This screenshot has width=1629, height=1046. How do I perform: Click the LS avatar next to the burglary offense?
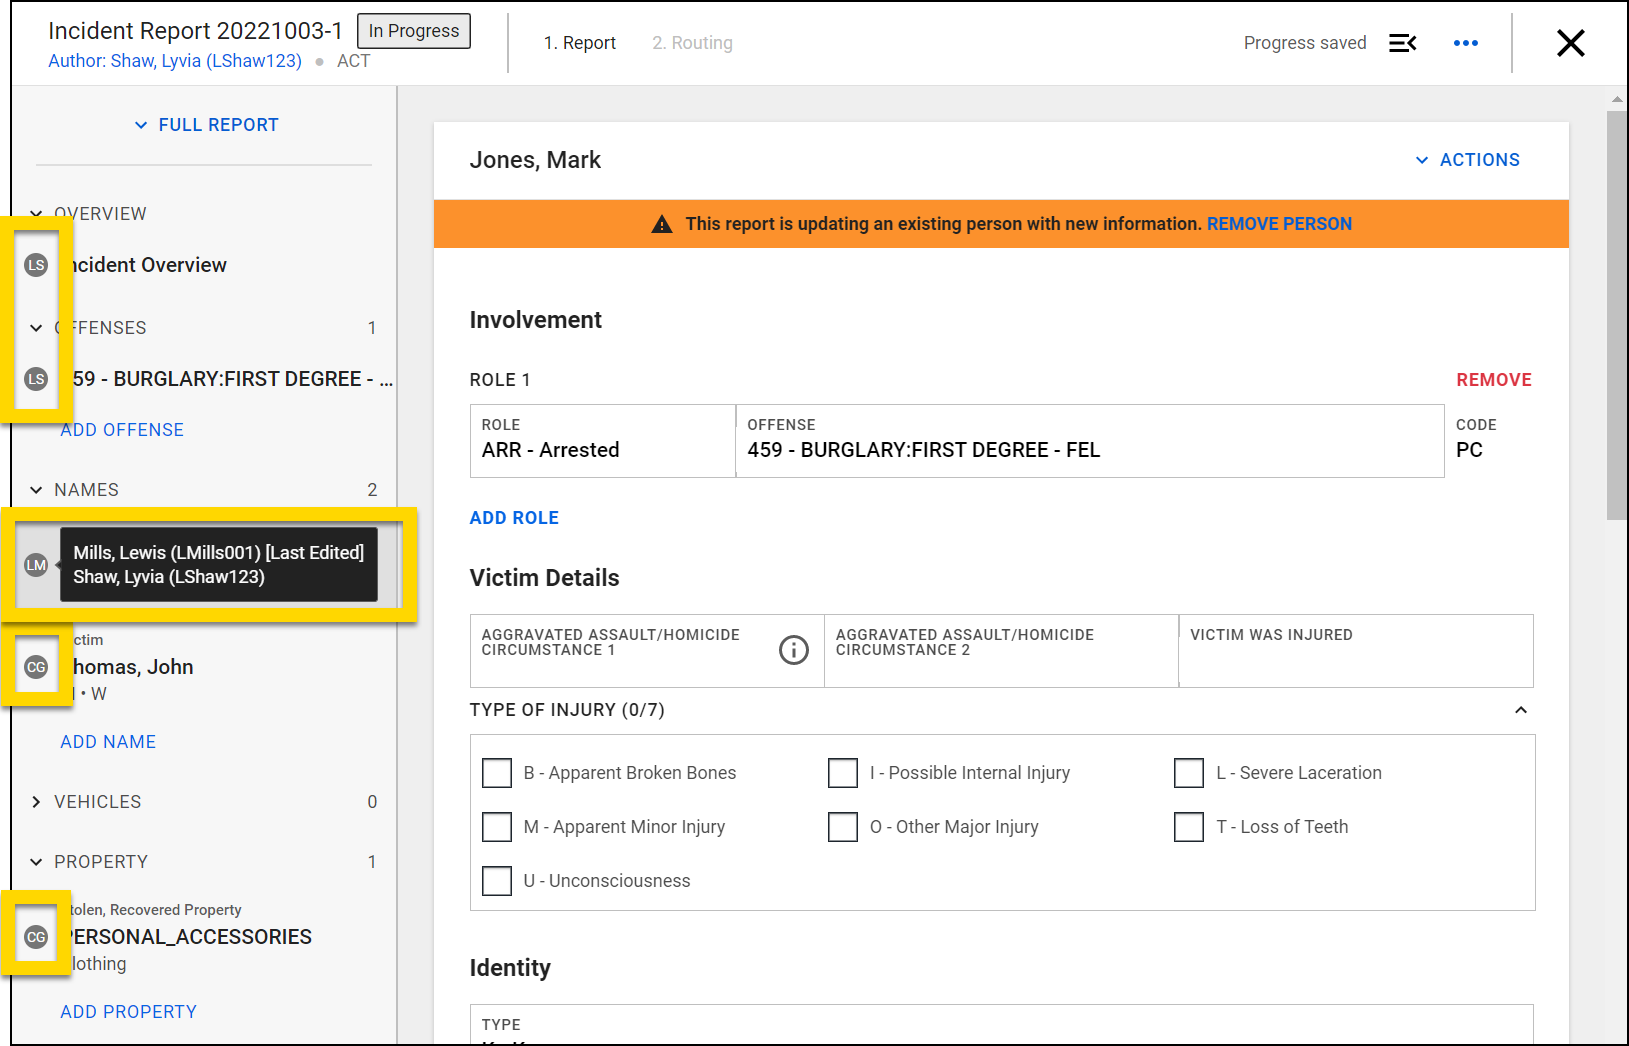(x=37, y=379)
